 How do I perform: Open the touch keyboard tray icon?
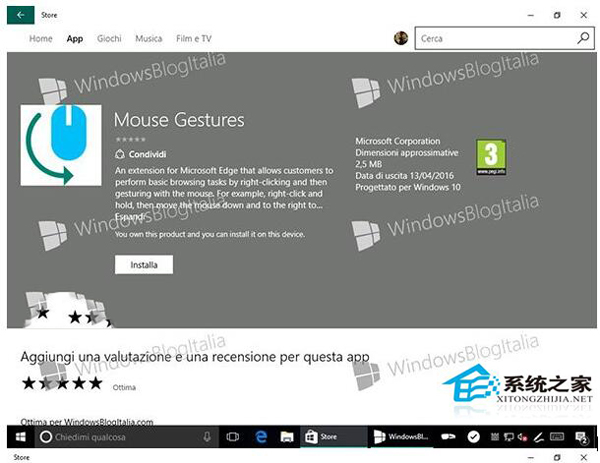click(x=557, y=436)
